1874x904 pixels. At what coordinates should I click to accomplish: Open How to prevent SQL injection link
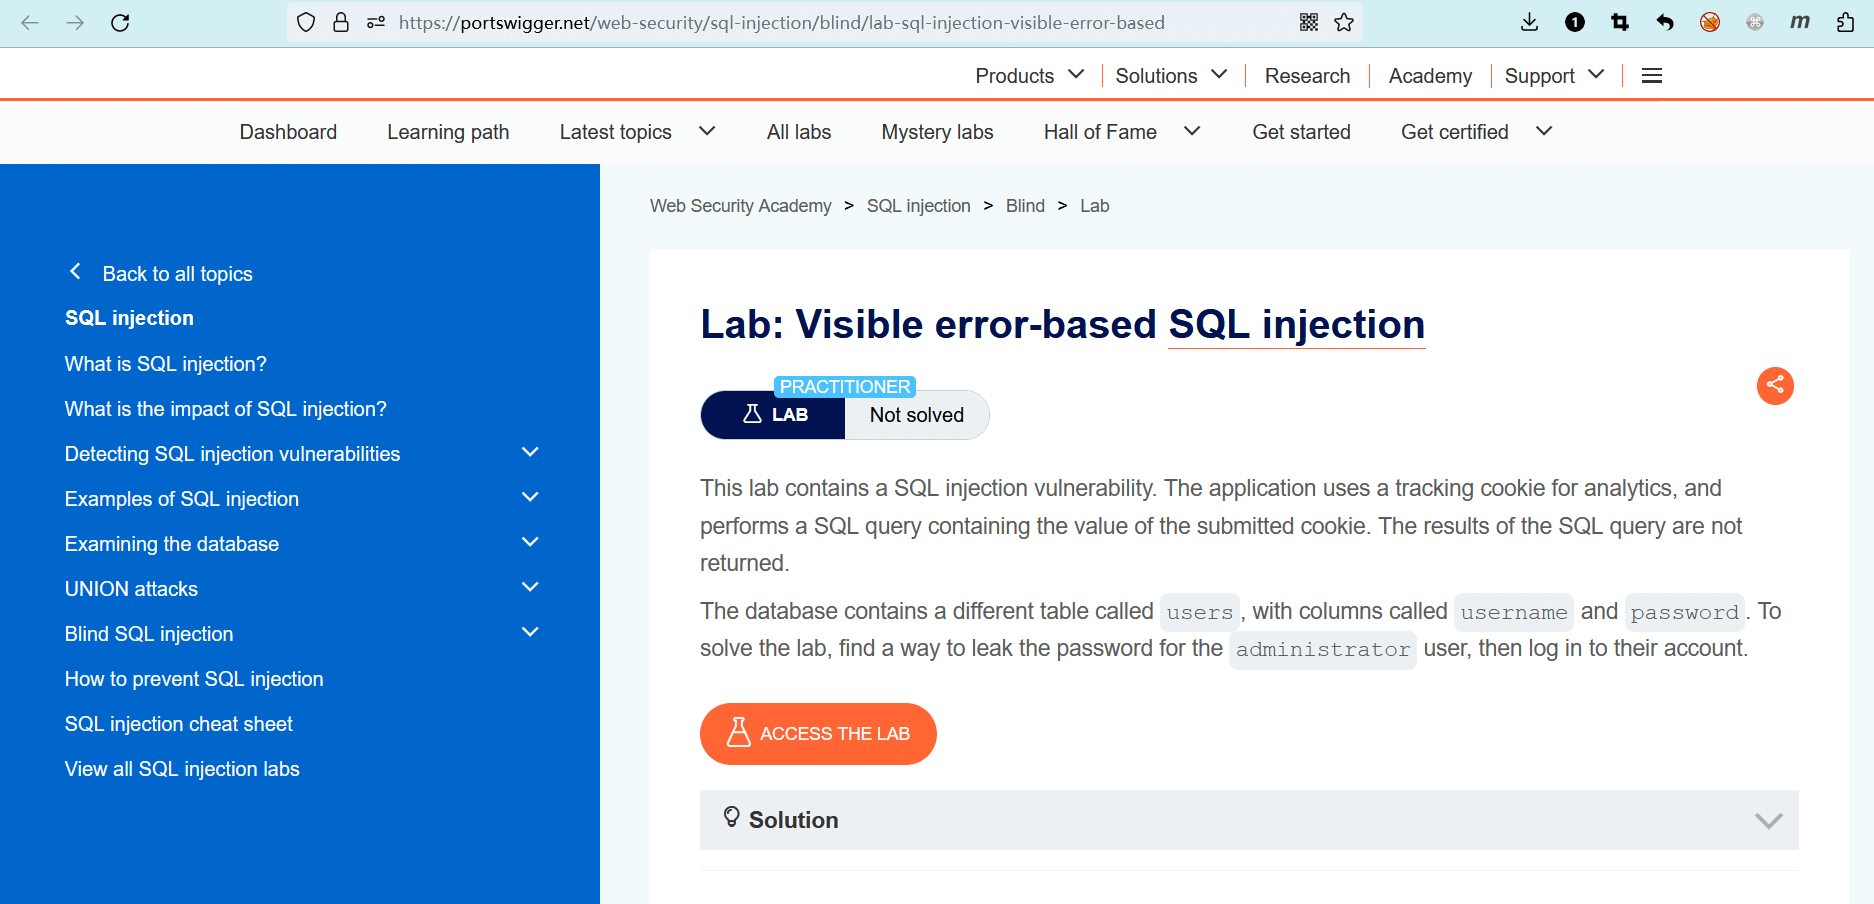click(194, 679)
